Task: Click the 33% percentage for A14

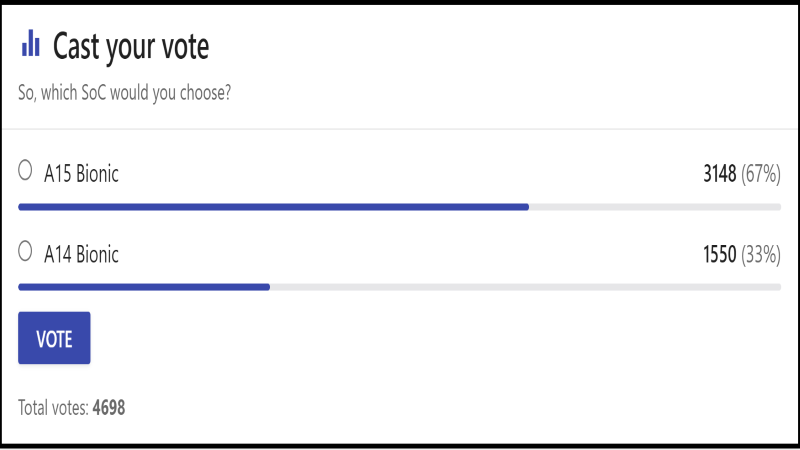Action: coord(760,255)
